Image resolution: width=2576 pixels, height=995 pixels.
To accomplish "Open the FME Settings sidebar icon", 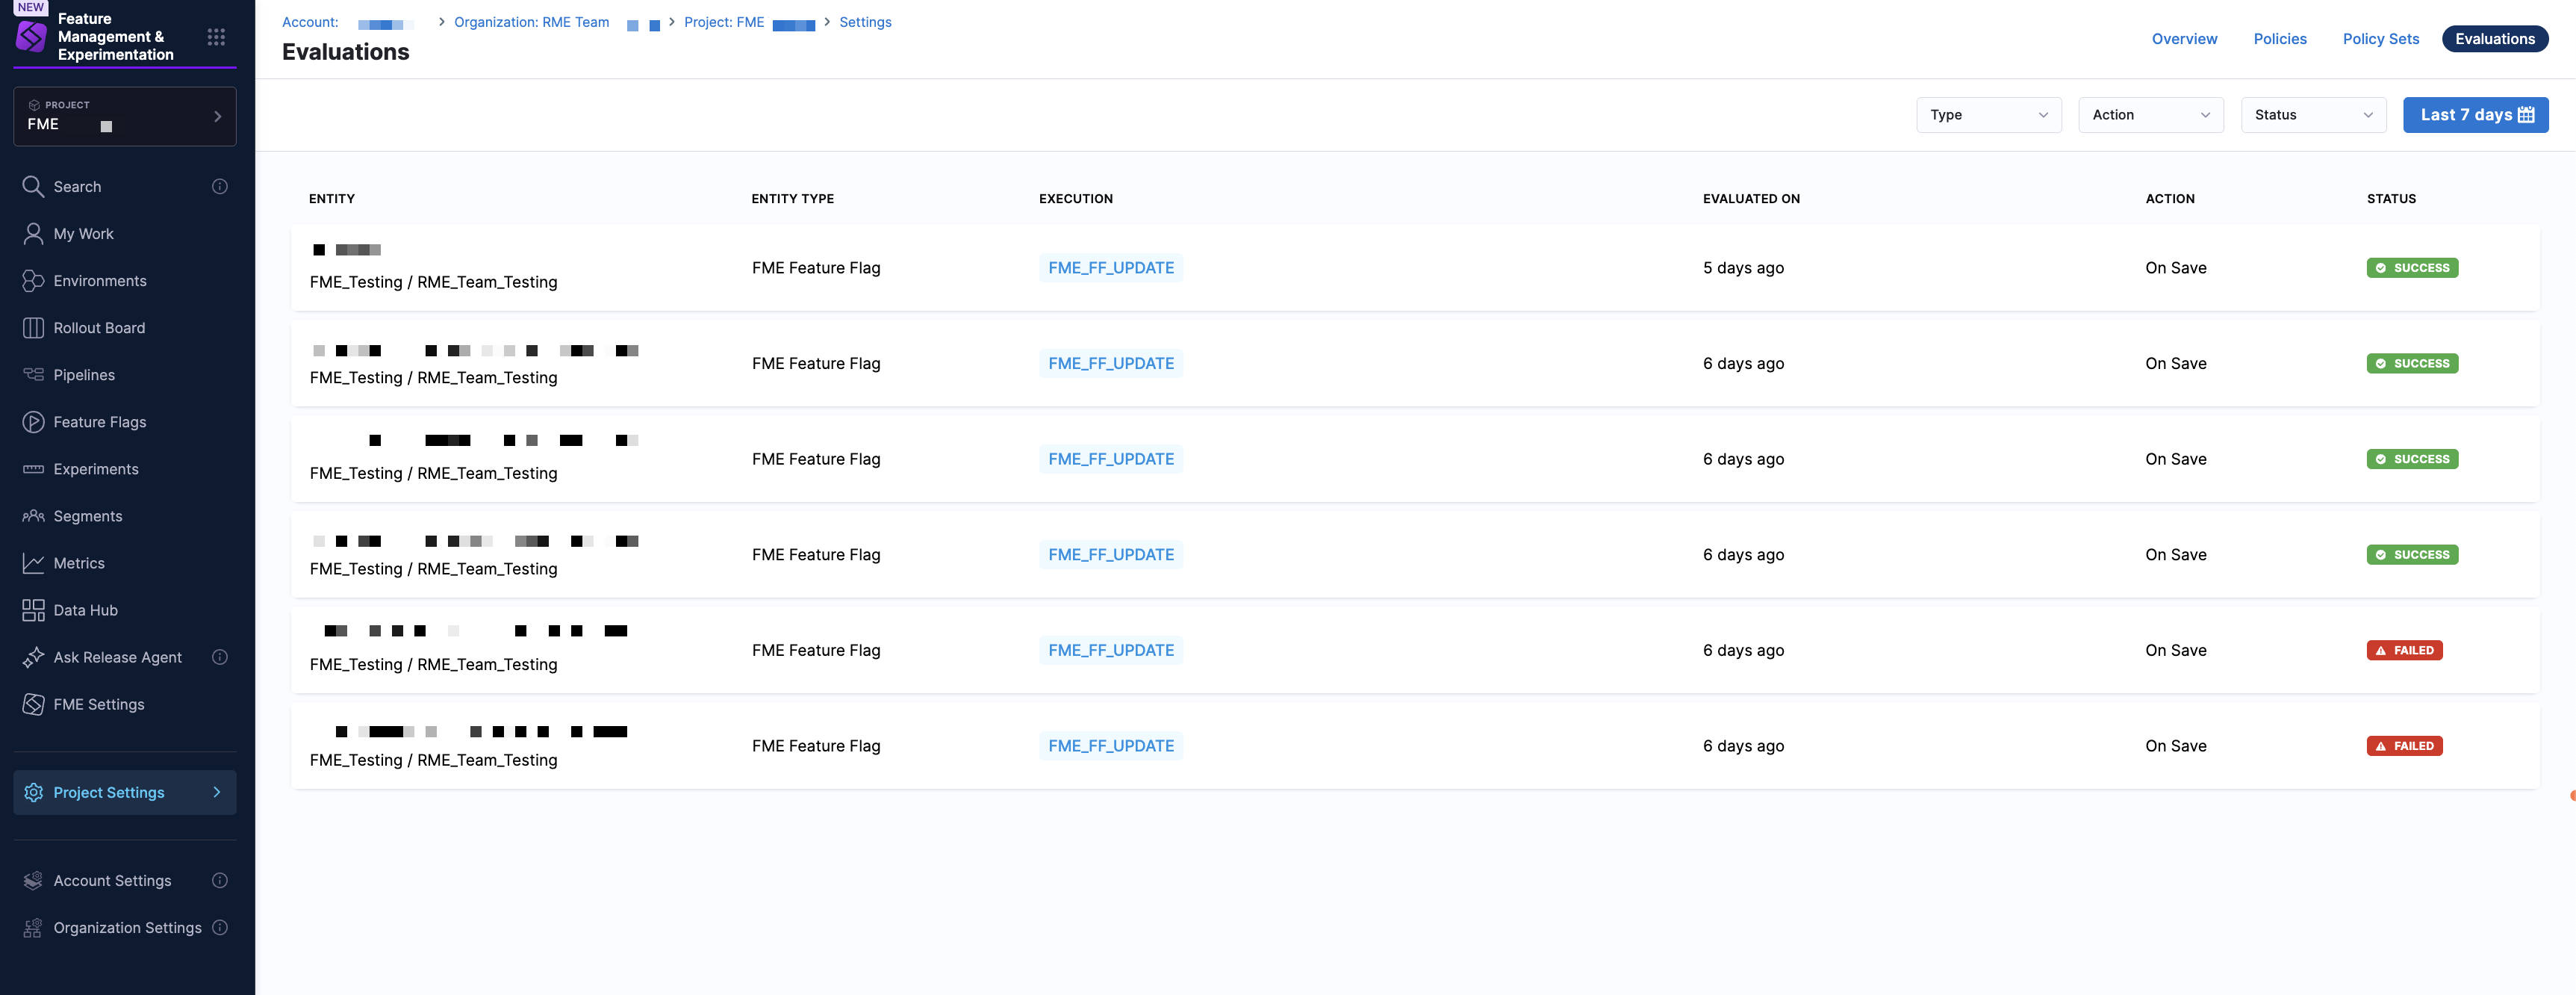I will [x=33, y=704].
